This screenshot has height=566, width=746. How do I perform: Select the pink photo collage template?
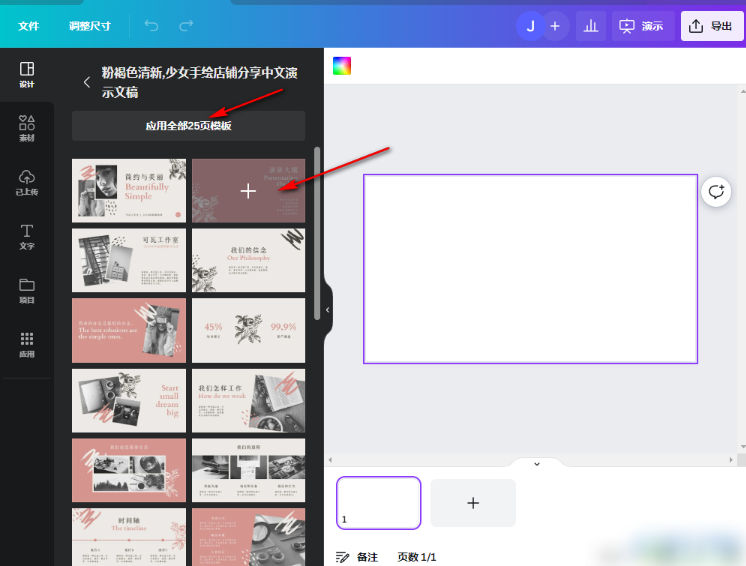[129, 470]
